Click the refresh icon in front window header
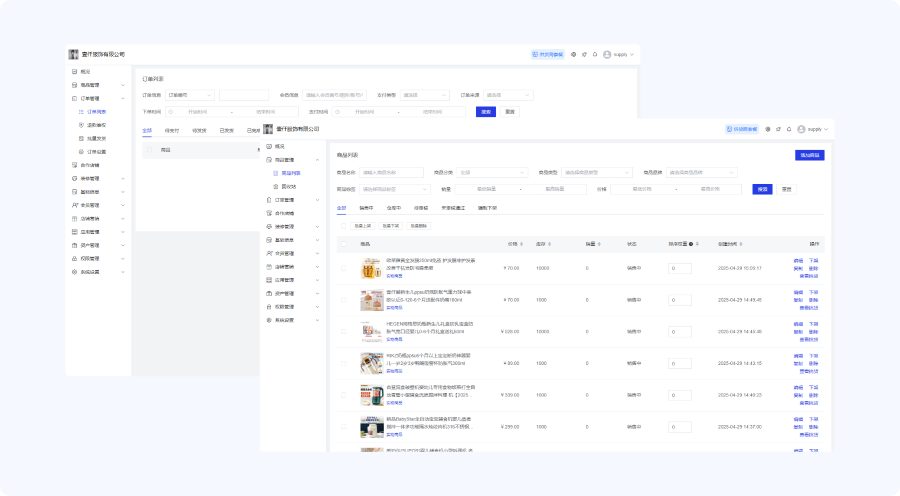The height and width of the screenshot is (496, 900). [x=778, y=129]
